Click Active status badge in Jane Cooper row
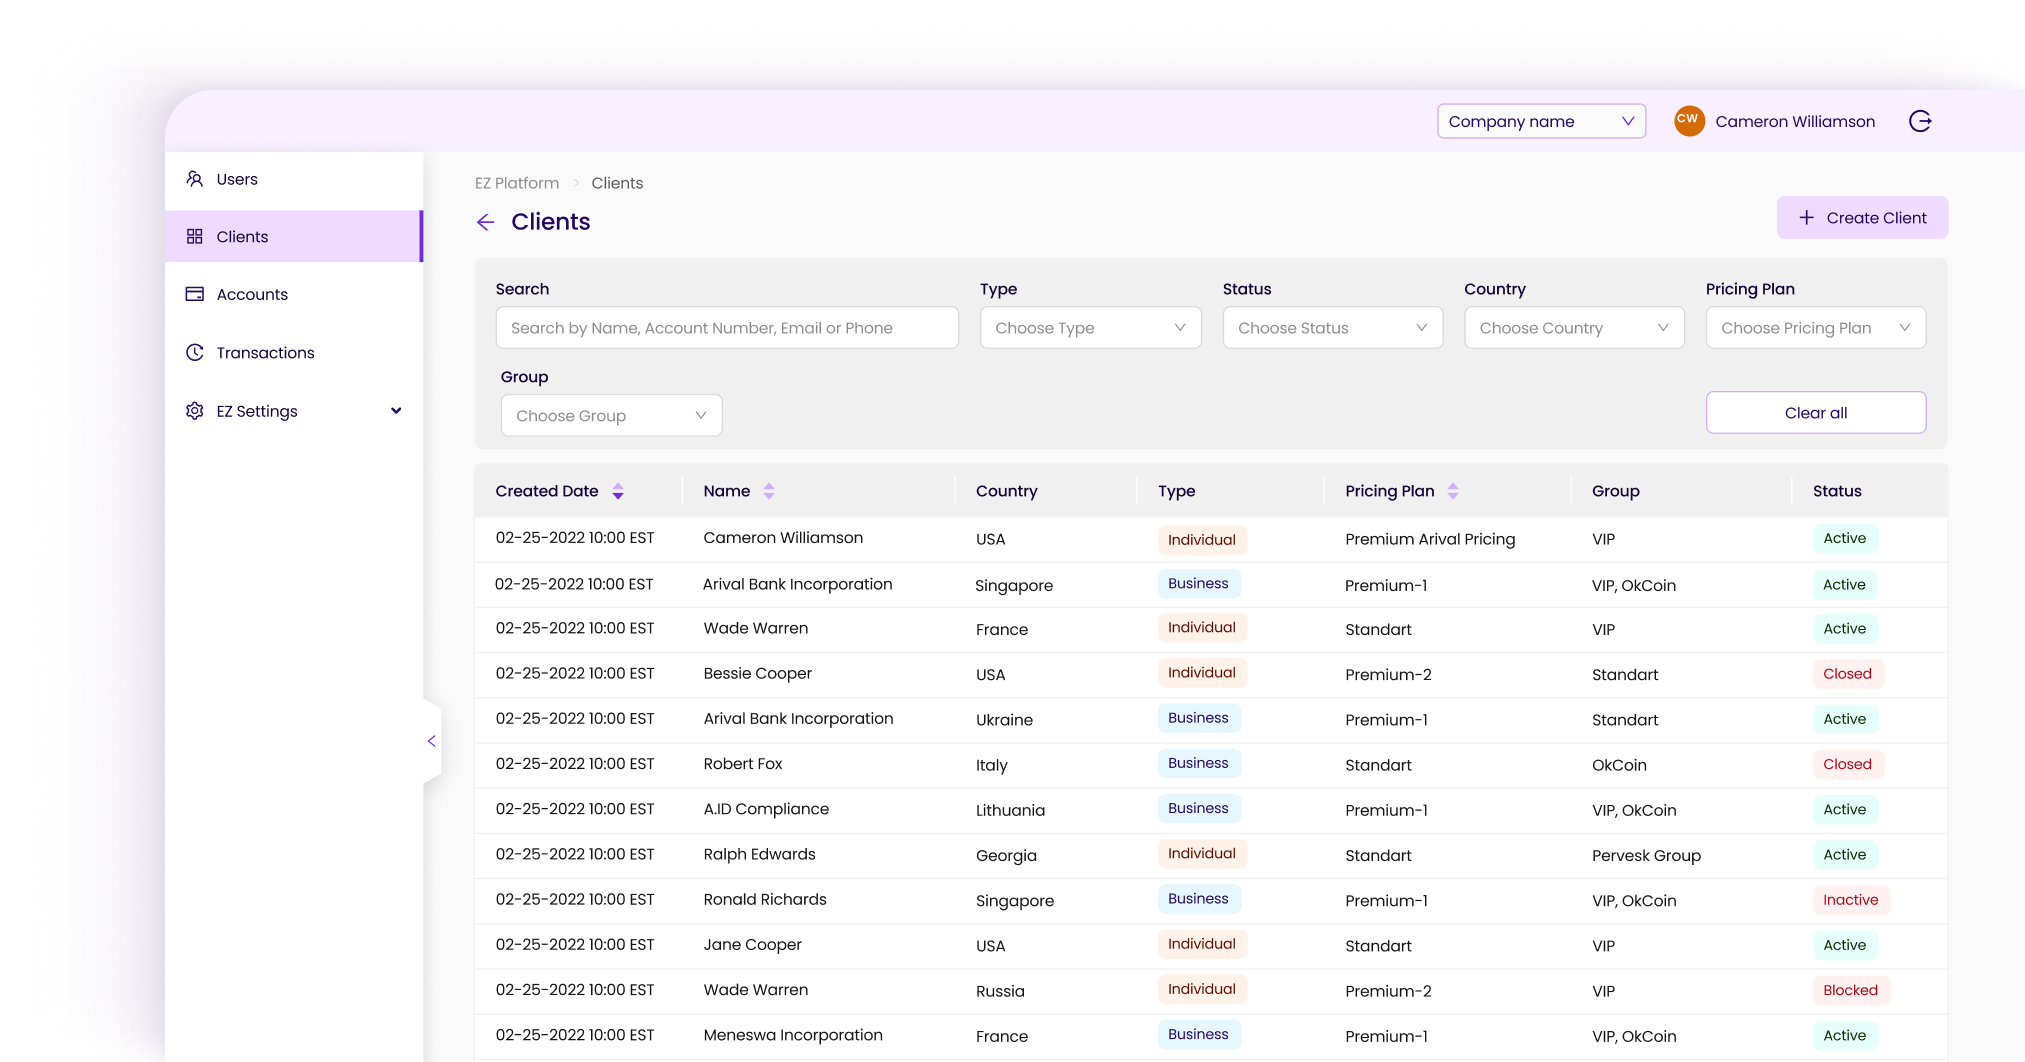This screenshot has width=2025, height=1062. tap(1845, 945)
